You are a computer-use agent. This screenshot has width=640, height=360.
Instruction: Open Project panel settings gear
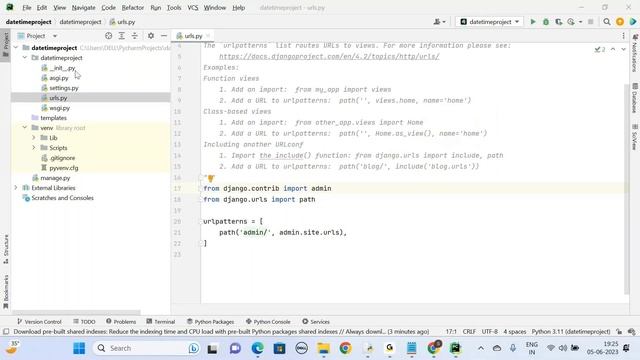[151, 36]
